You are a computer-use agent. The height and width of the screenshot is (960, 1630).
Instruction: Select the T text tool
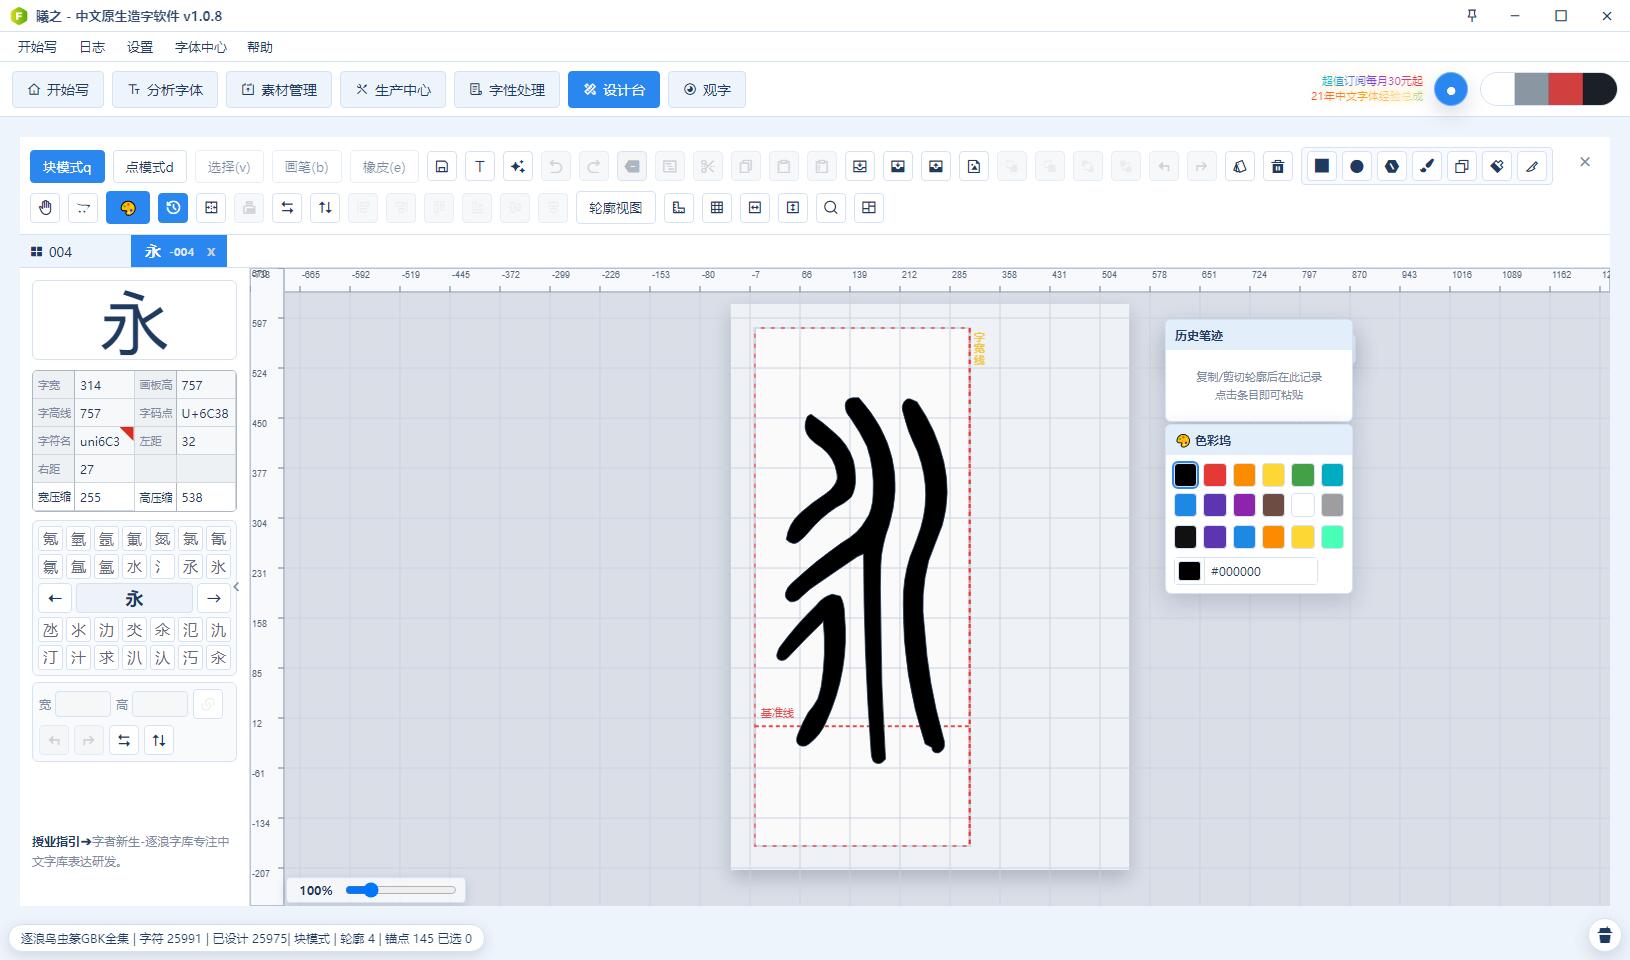tap(480, 167)
